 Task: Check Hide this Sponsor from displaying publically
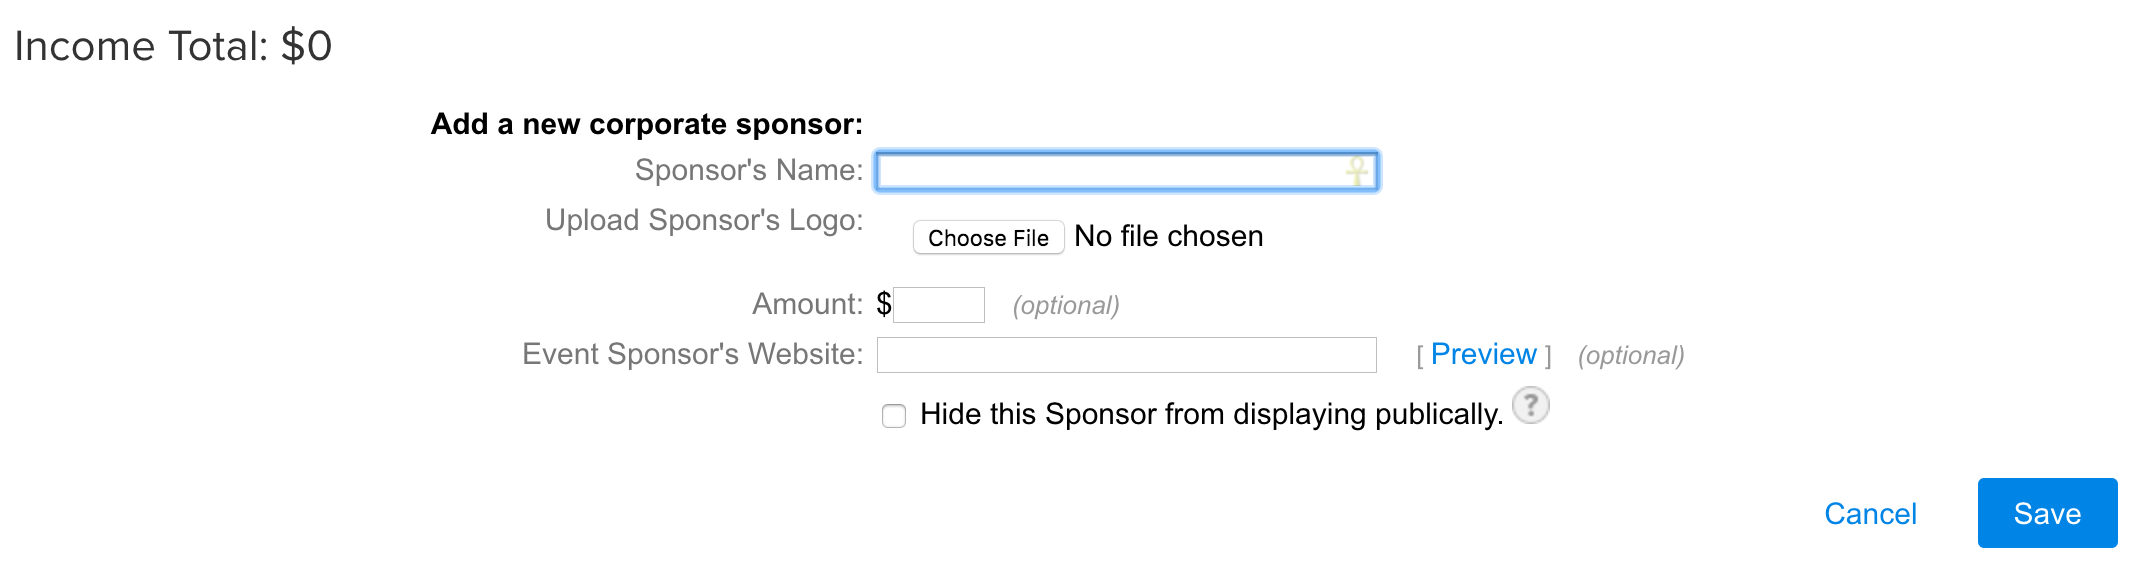click(894, 416)
